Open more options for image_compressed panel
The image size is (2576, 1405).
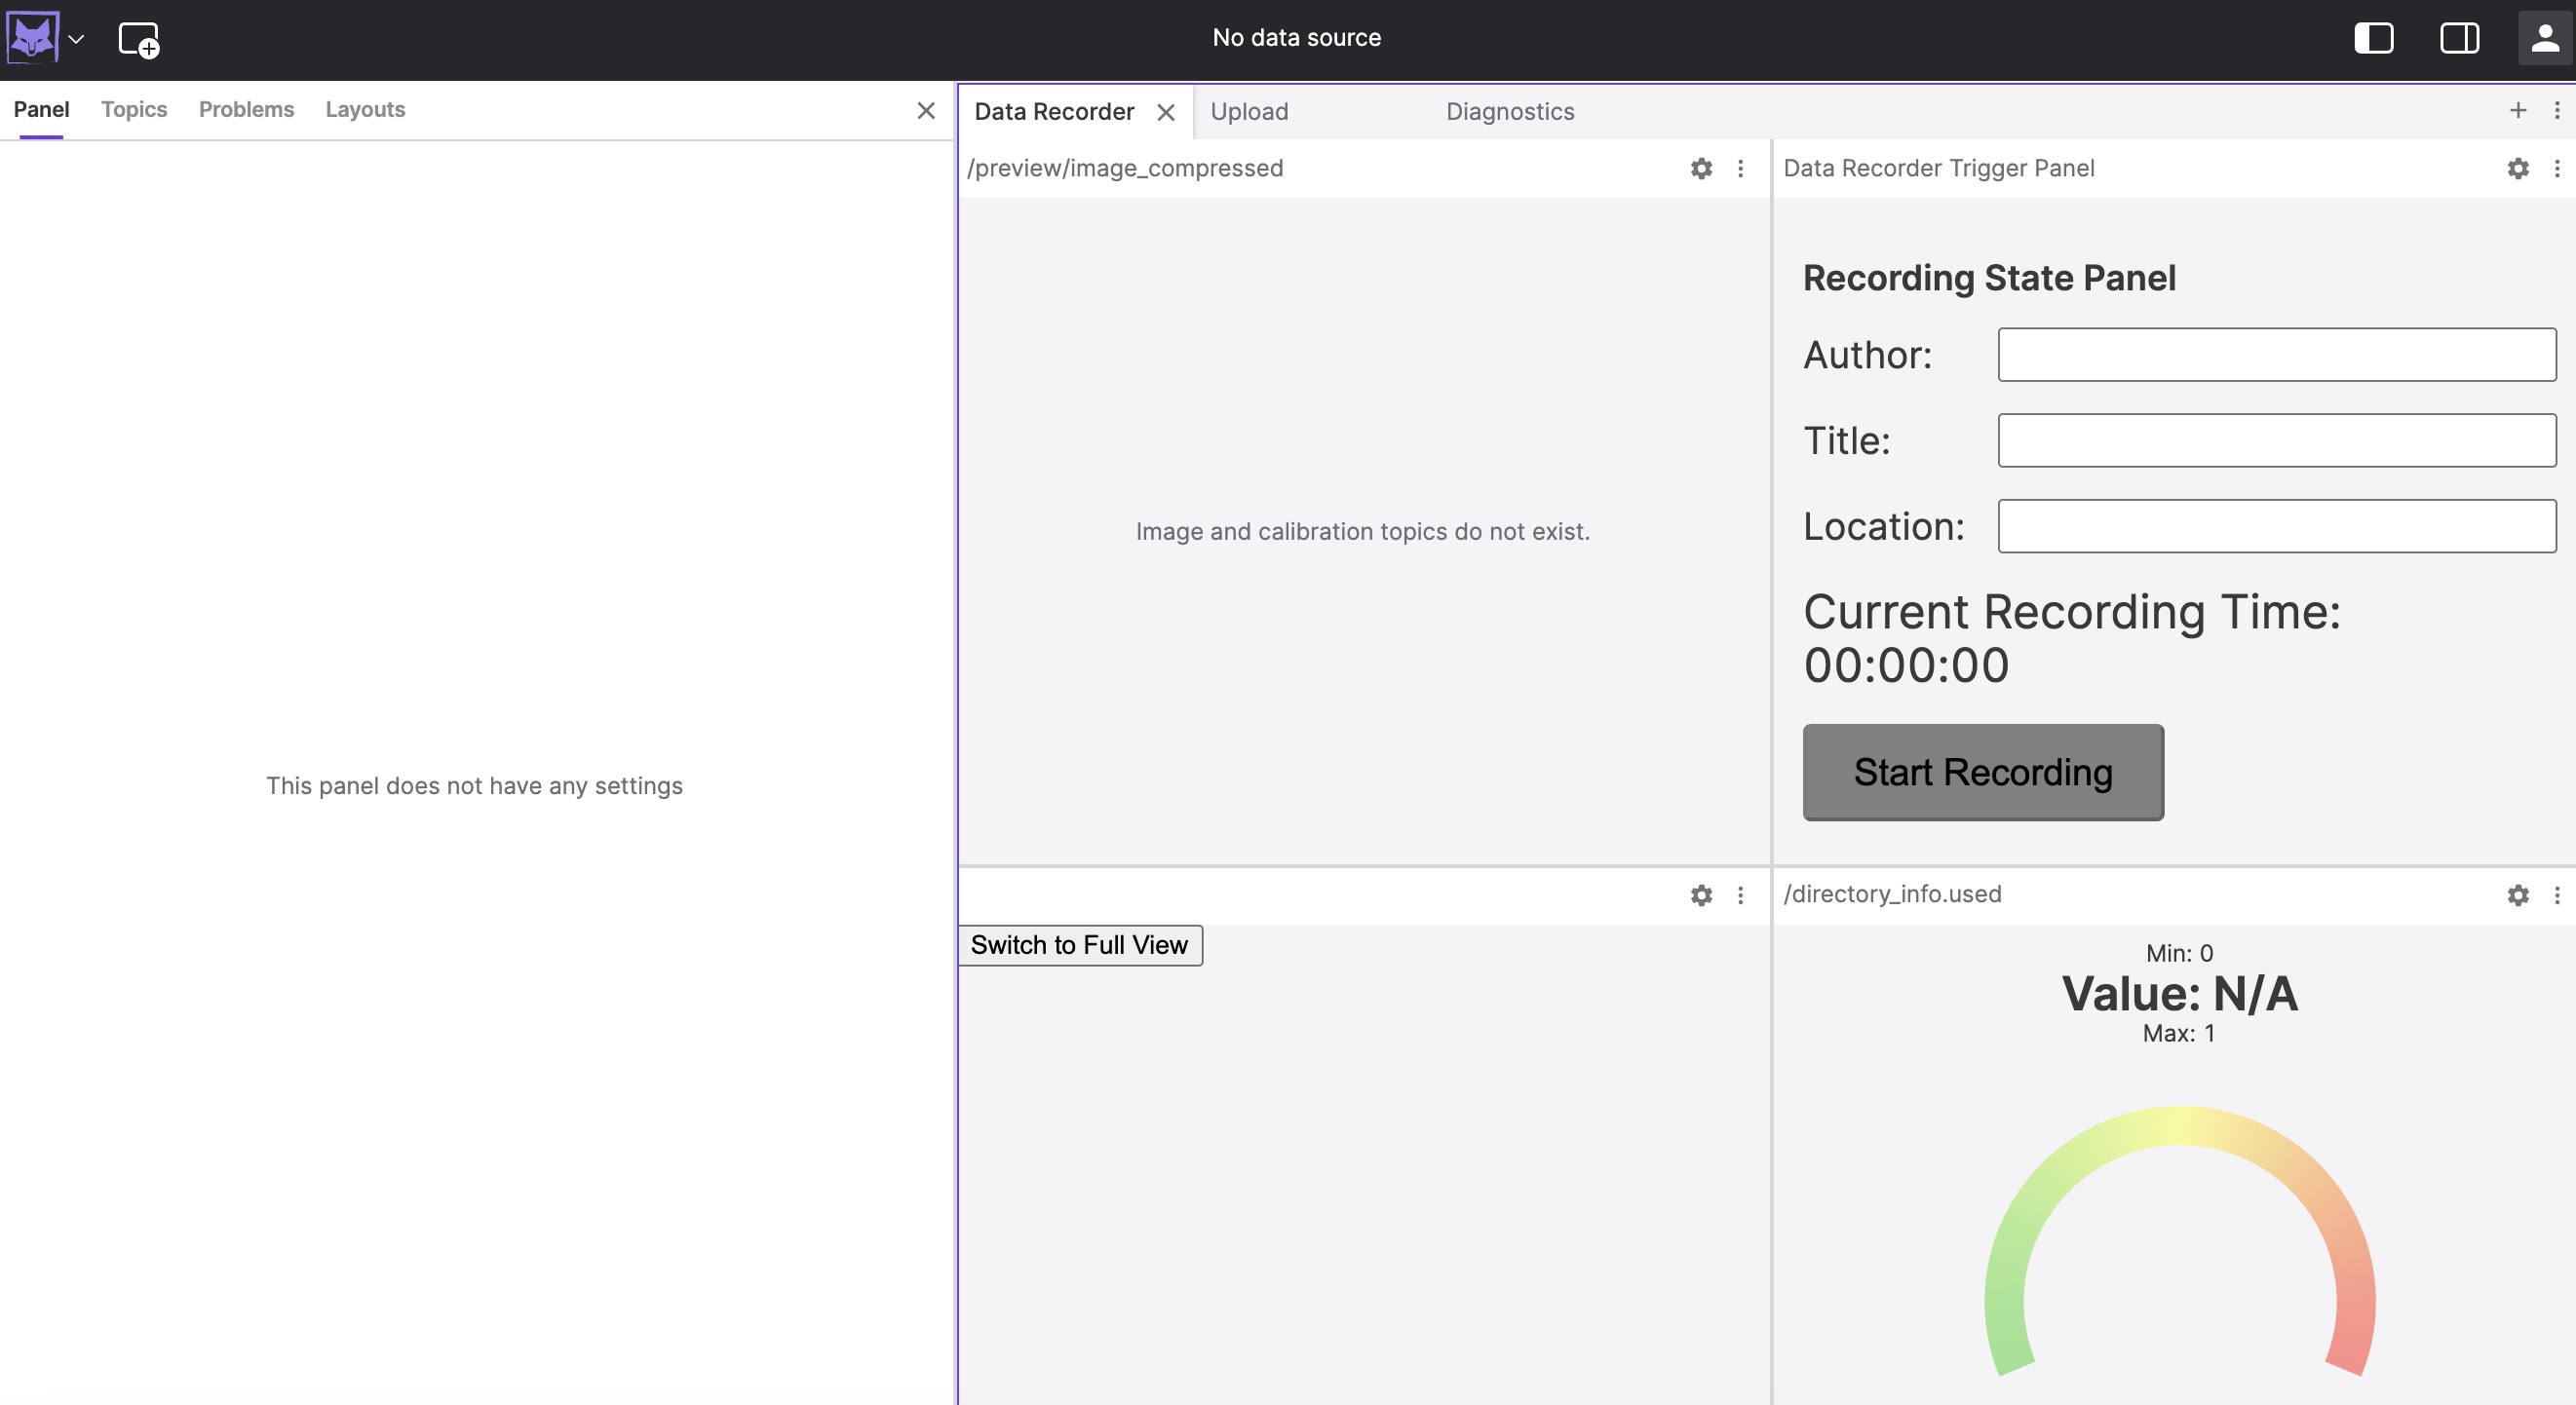[1740, 168]
